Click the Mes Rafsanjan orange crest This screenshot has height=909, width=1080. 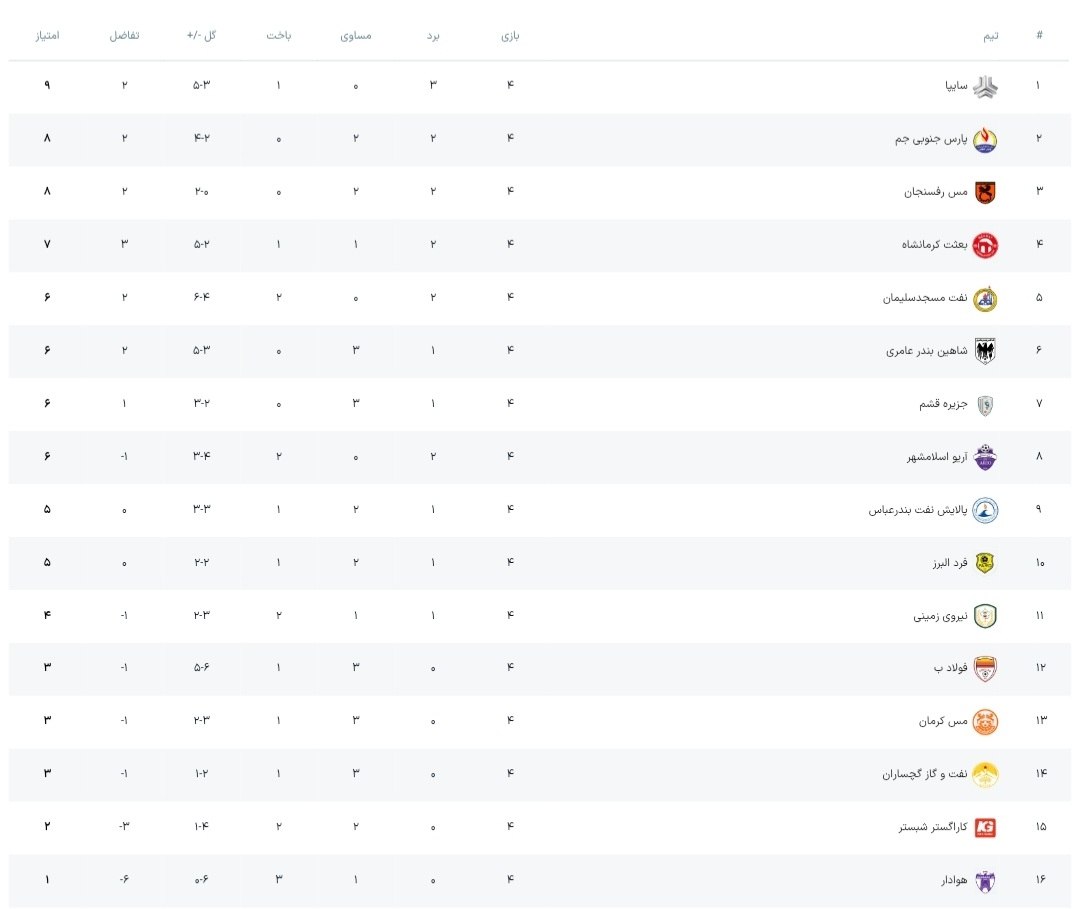point(985,193)
